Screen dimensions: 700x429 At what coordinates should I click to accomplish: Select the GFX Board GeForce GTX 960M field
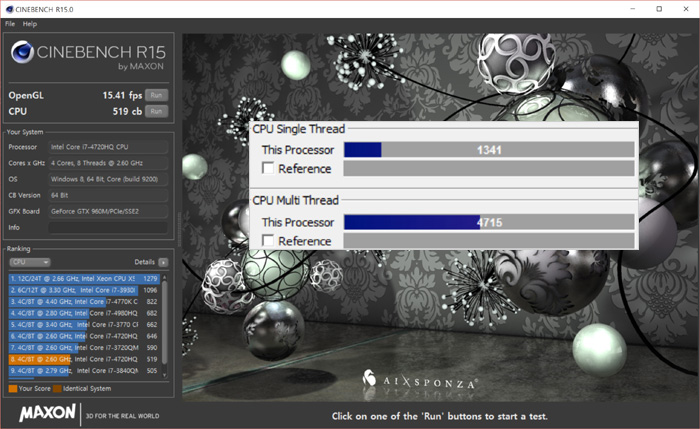108,211
